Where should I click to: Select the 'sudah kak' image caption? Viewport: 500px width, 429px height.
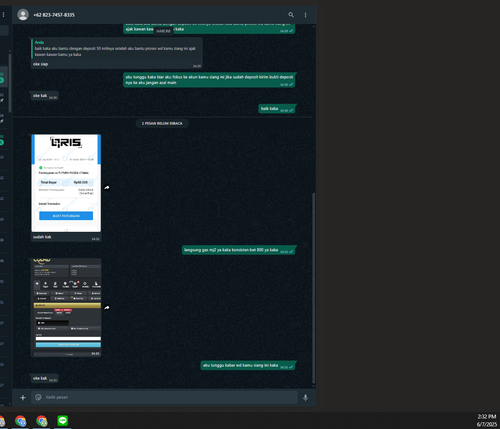(42, 237)
